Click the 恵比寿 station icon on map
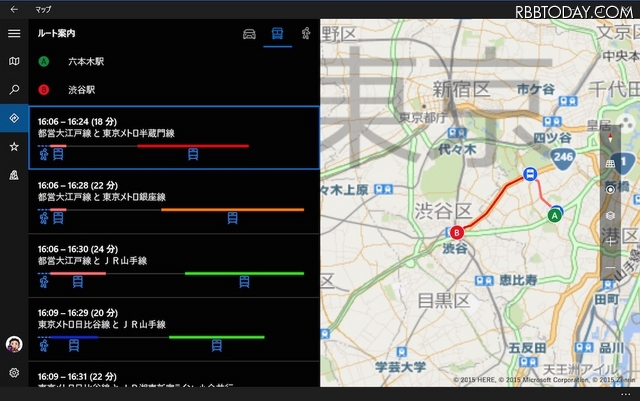 pos(484,281)
